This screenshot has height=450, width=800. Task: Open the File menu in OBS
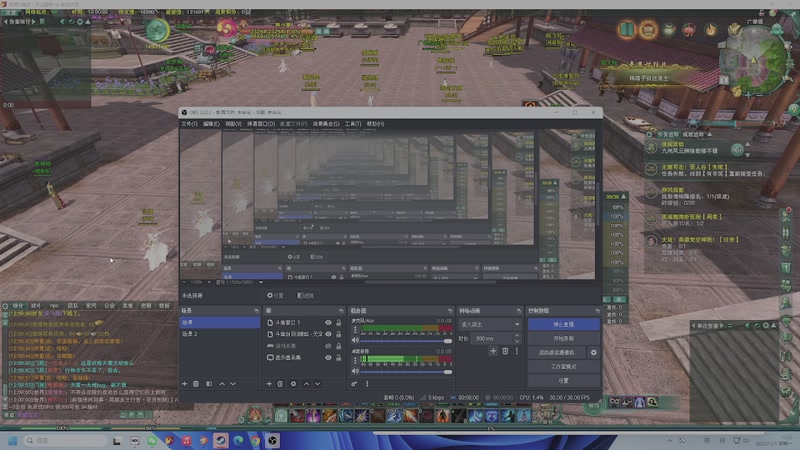pyautogui.click(x=189, y=124)
